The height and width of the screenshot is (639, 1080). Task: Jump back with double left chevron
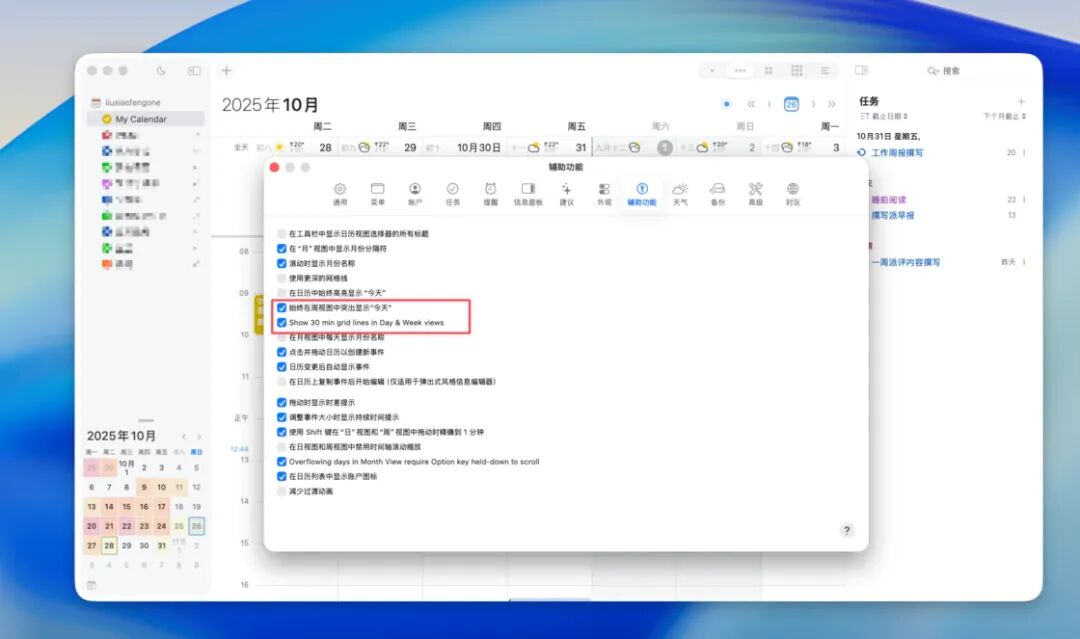point(751,104)
